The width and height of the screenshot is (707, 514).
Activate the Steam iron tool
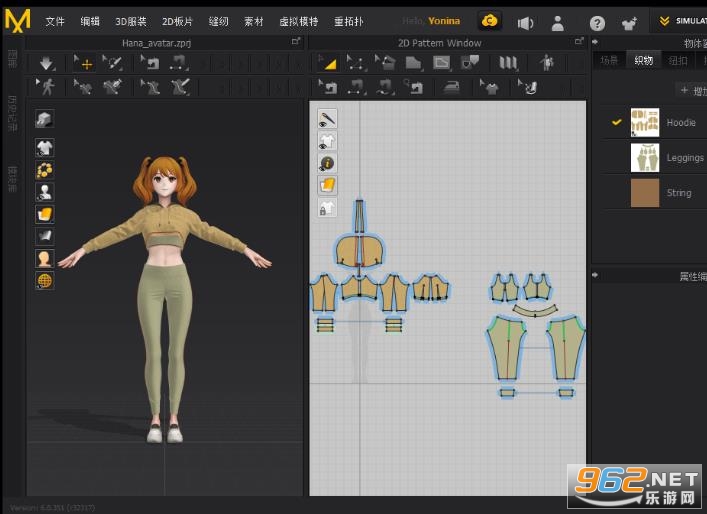pos(451,87)
